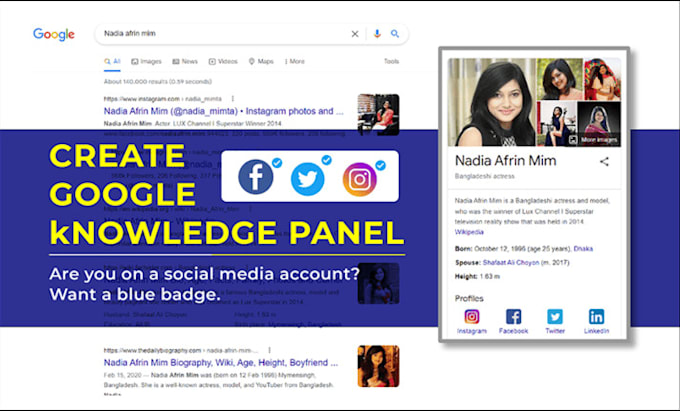Open the Shafaat Ali Choyon spouse link
Viewport: 680px width, 411px height.
511,263
